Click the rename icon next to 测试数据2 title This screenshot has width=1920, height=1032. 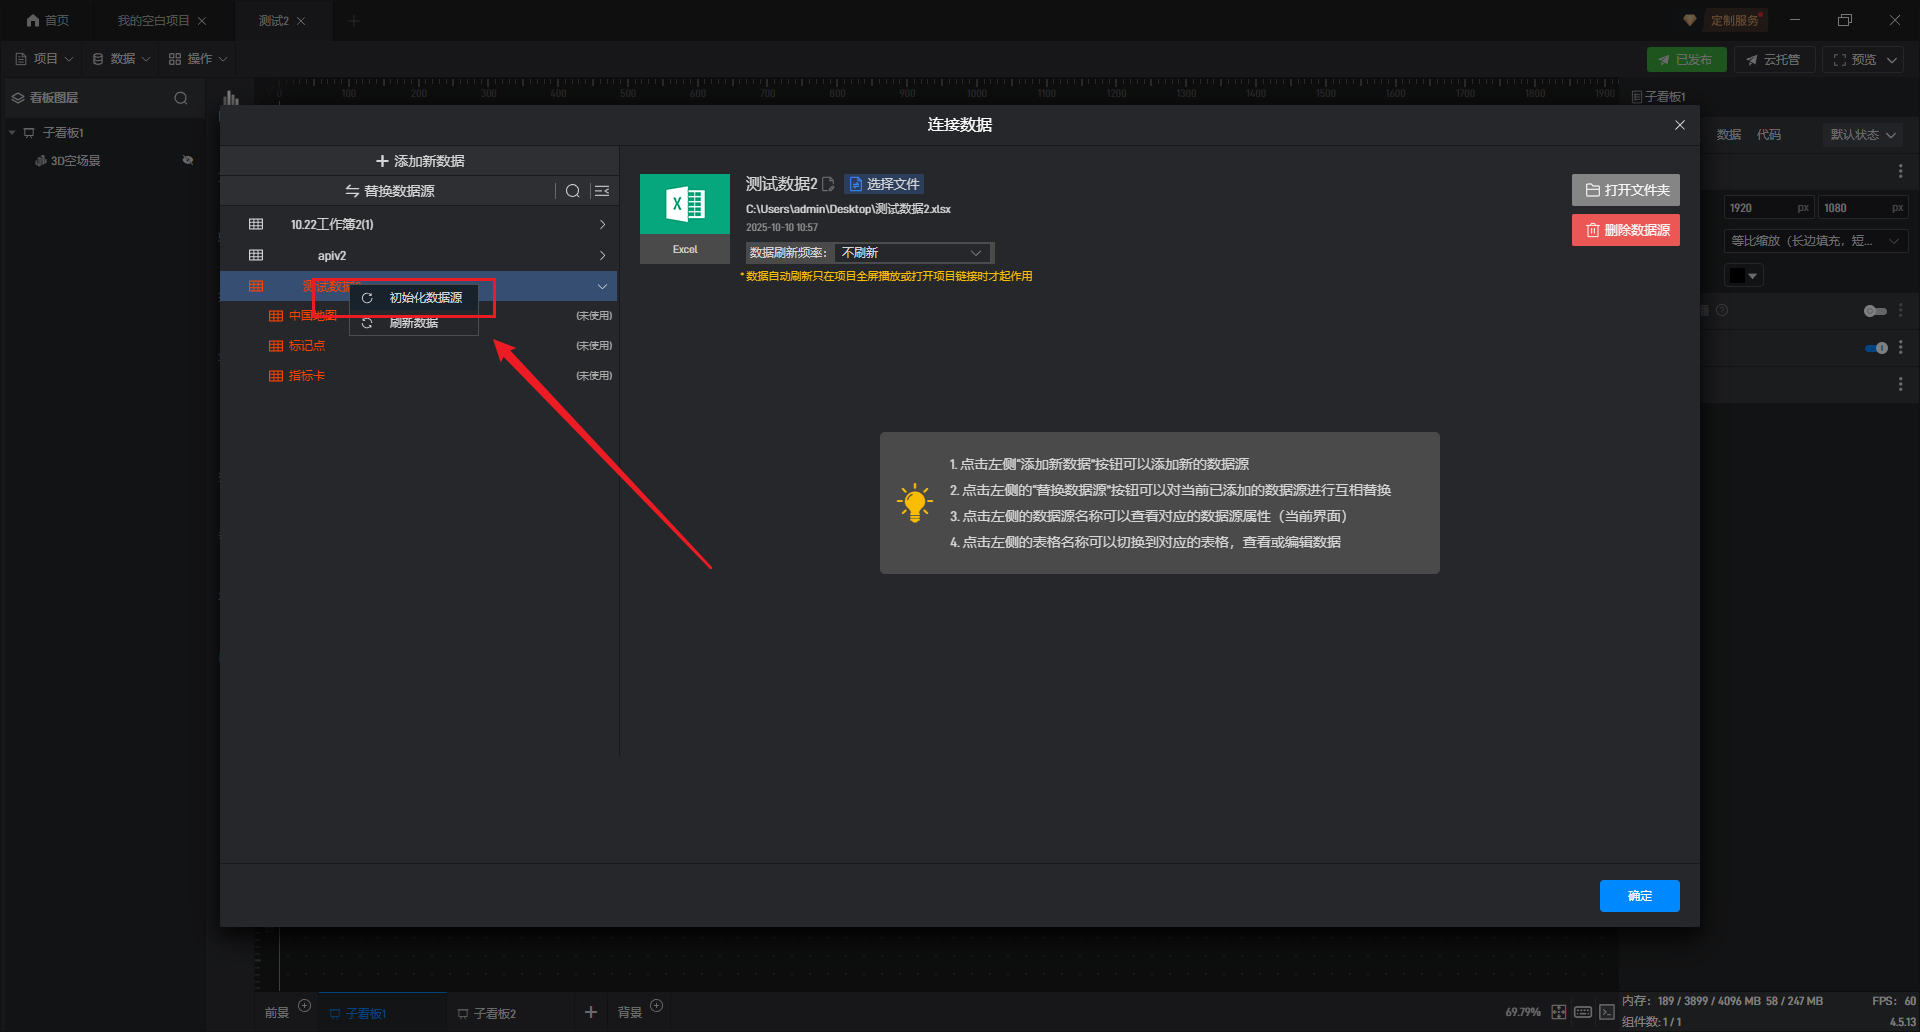(x=828, y=184)
